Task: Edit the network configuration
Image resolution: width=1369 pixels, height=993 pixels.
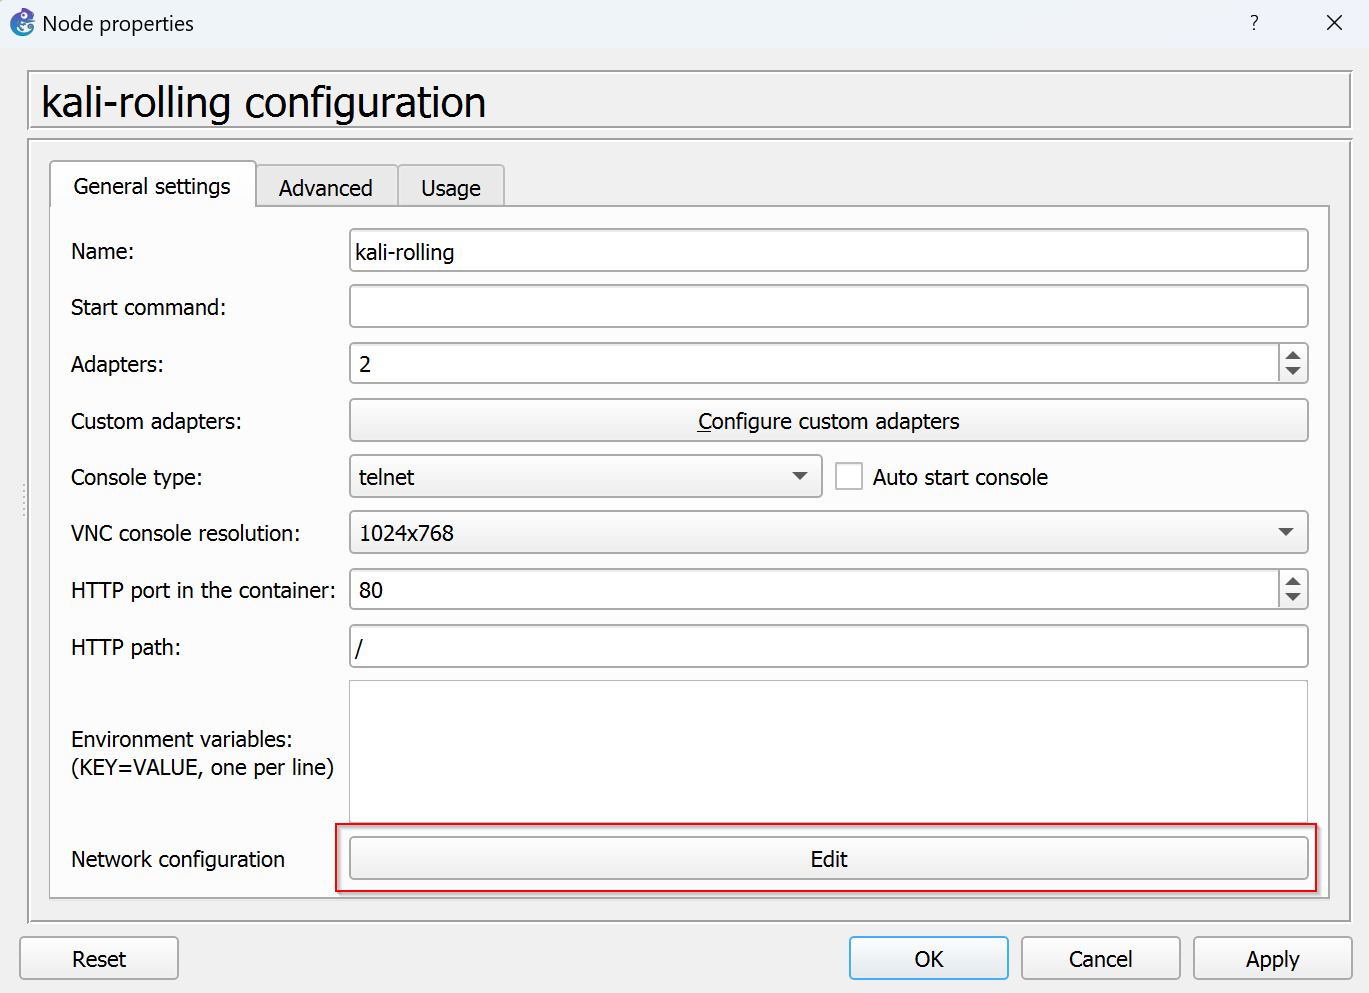Action: click(x=828, y=859)
